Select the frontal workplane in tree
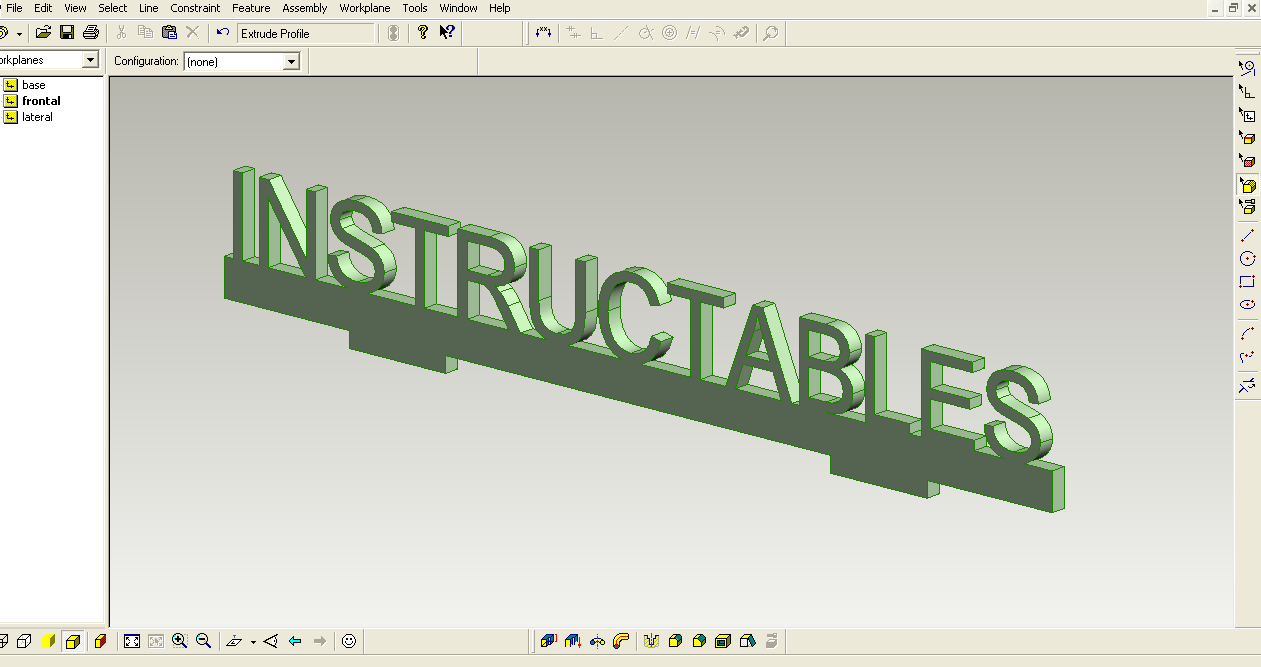 click(x=41, y=101)
